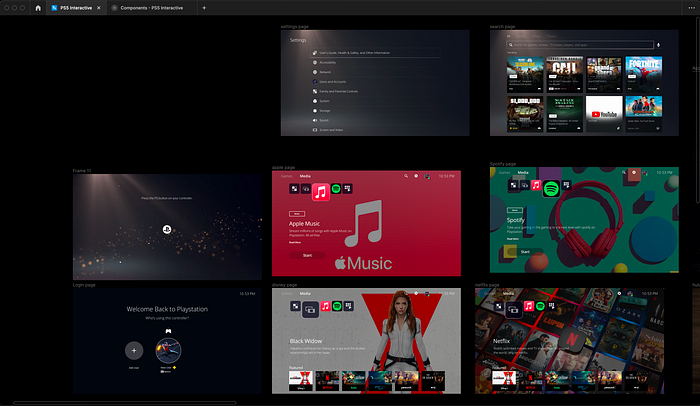Click the Spotify icon on disney page
The height and width of the screenshot is (406, 700).
click(x=337, y=306)
